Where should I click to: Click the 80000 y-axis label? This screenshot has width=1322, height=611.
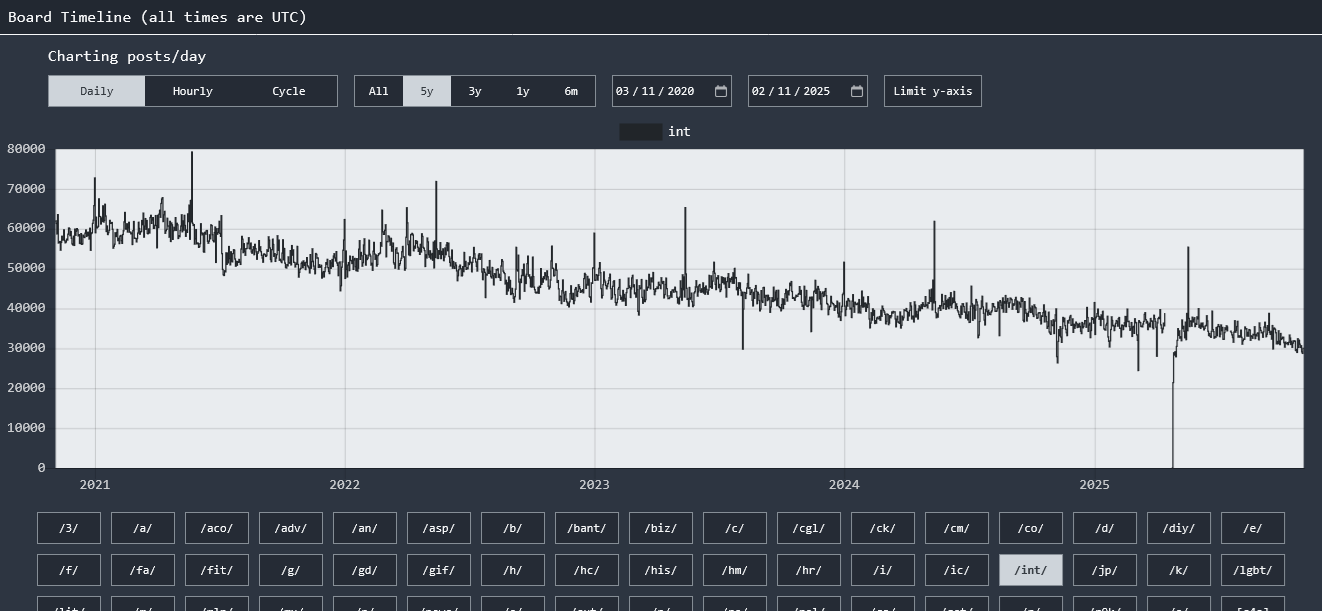coord(26,149)
